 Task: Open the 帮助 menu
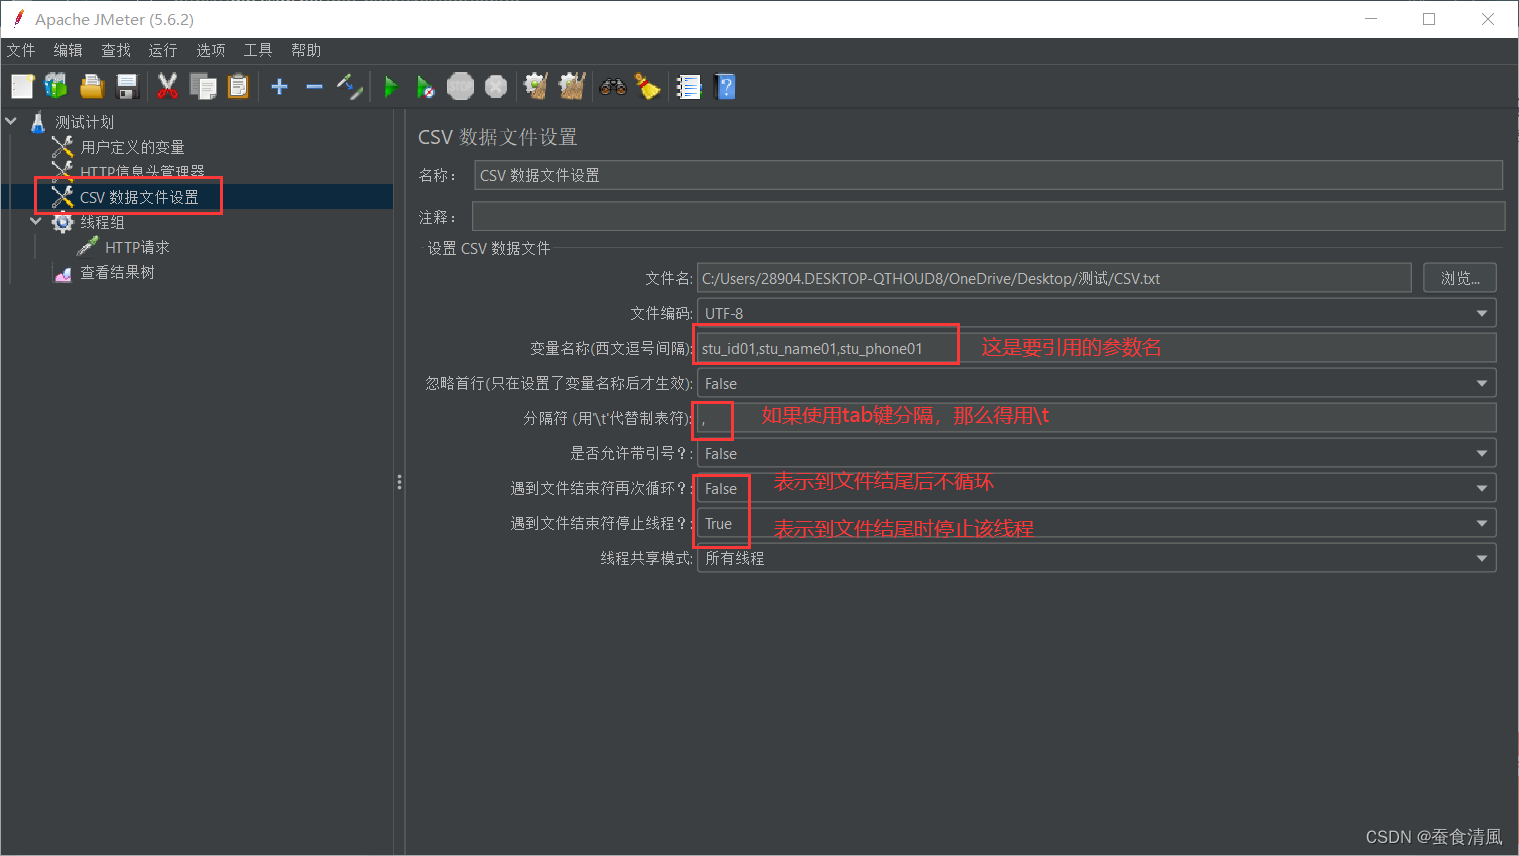[306, 50]
